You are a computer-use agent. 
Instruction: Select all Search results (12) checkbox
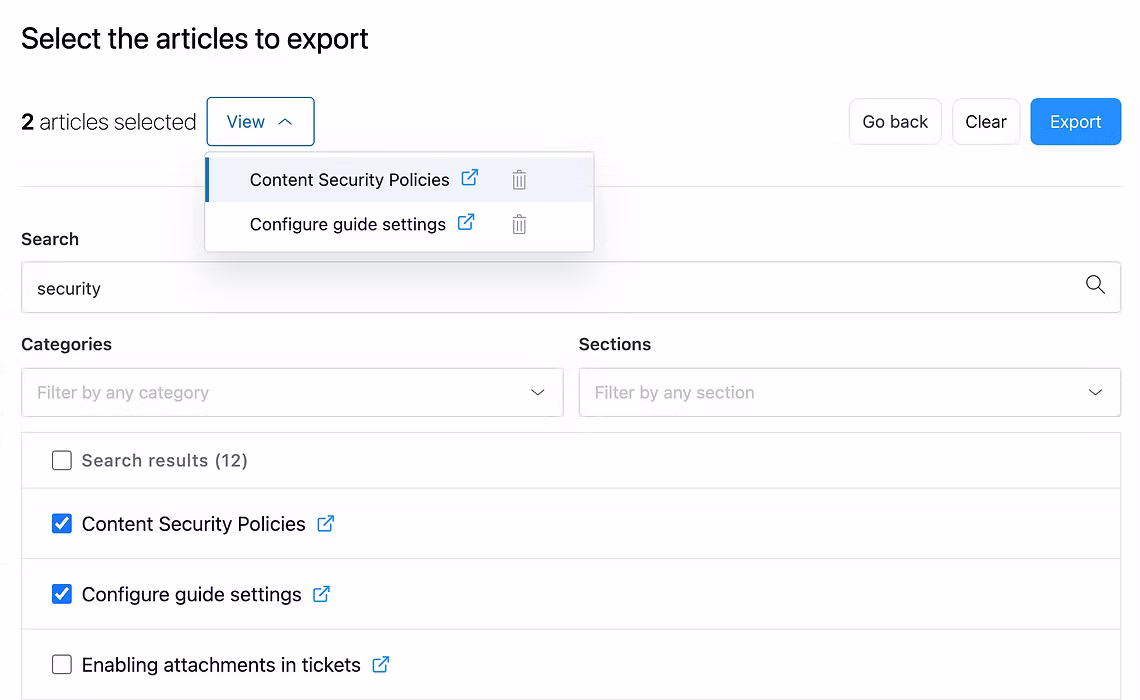coord(62,460)
